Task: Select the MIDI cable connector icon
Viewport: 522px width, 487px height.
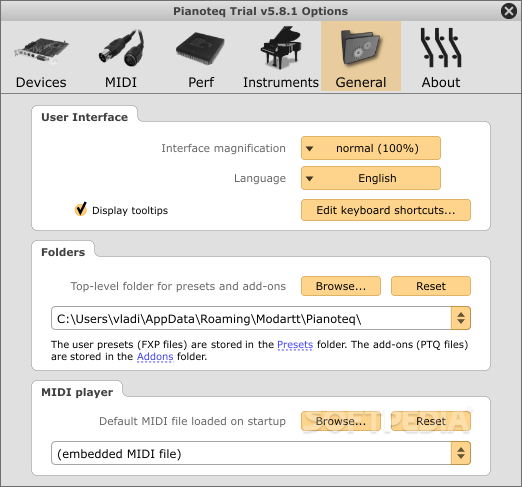Action: point(121,48)
